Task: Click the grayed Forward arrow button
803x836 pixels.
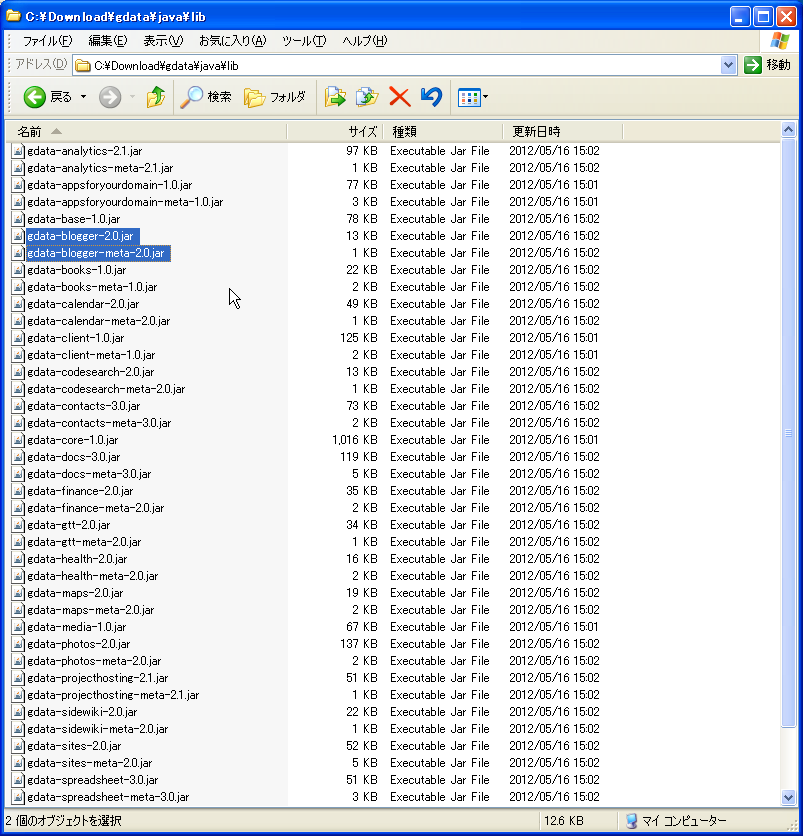Action: point(110,97)
